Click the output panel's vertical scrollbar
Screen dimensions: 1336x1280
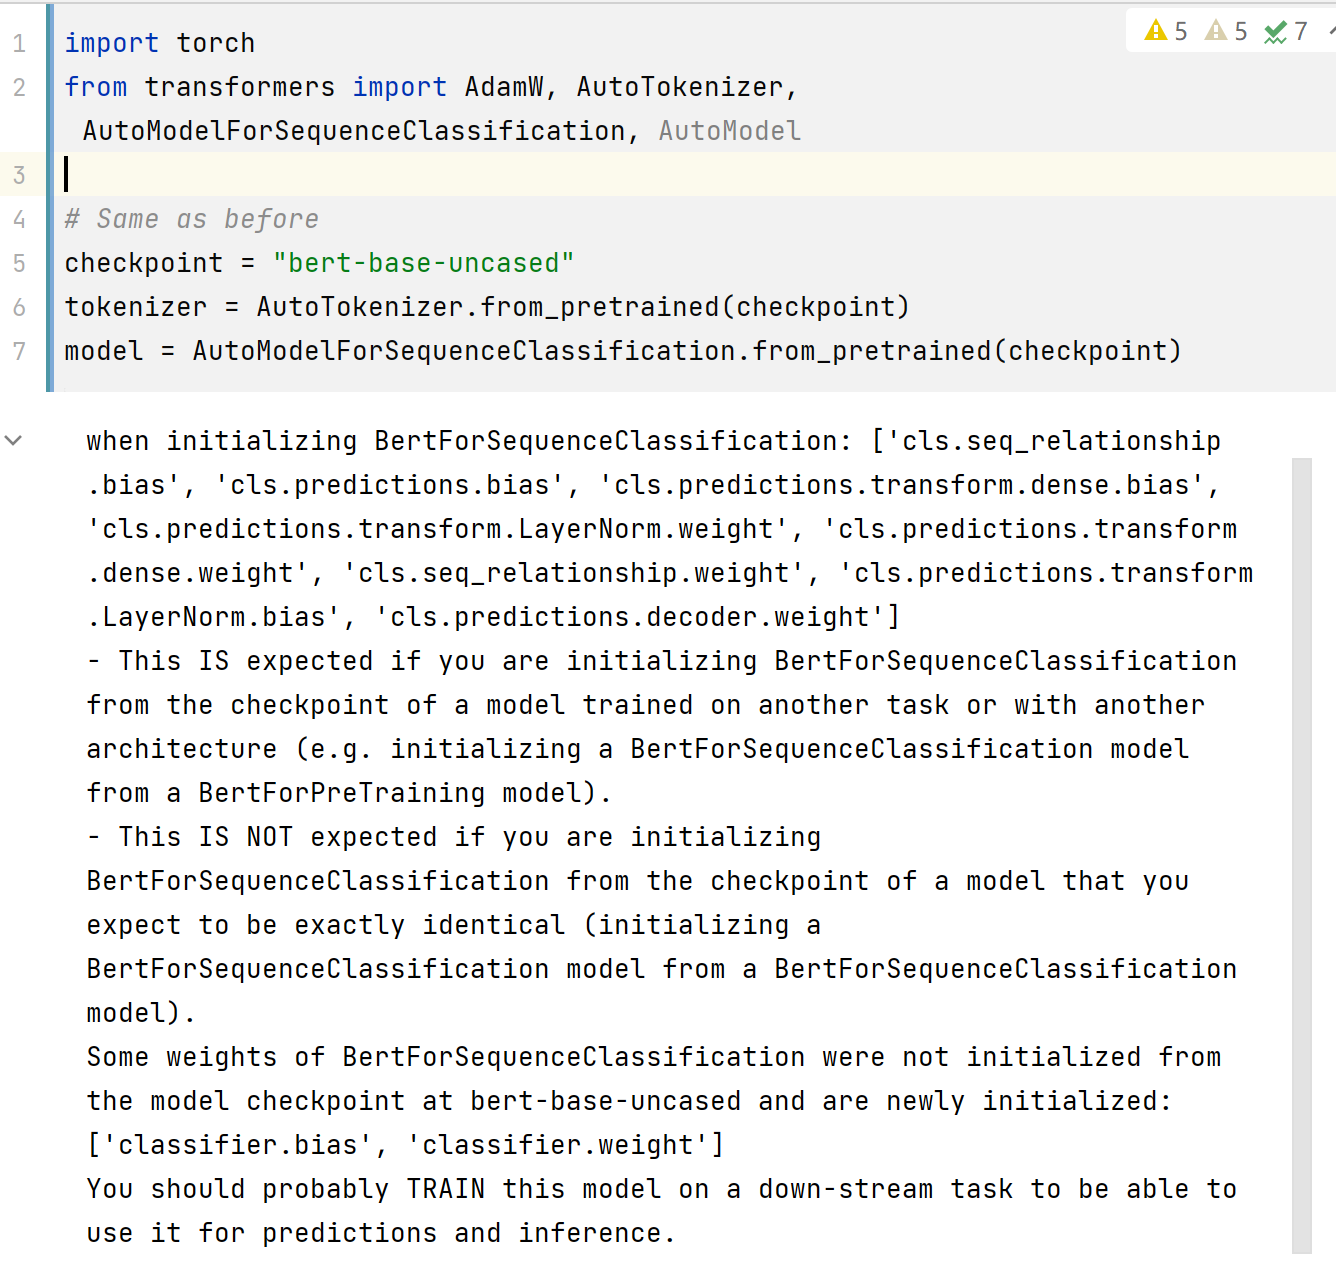pos(1301,850)
